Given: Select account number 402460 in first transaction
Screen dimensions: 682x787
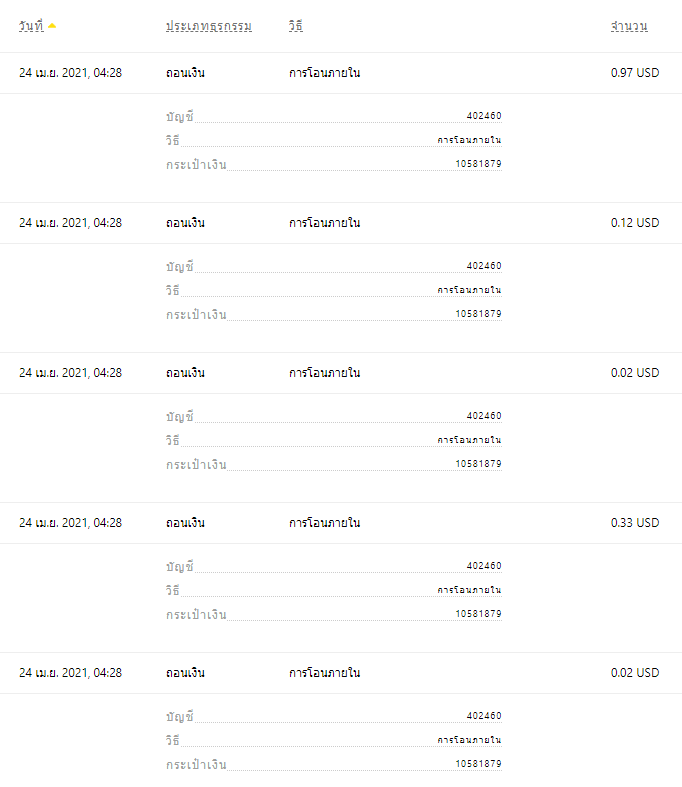Looking at the screenshot, I should point(484,116).
